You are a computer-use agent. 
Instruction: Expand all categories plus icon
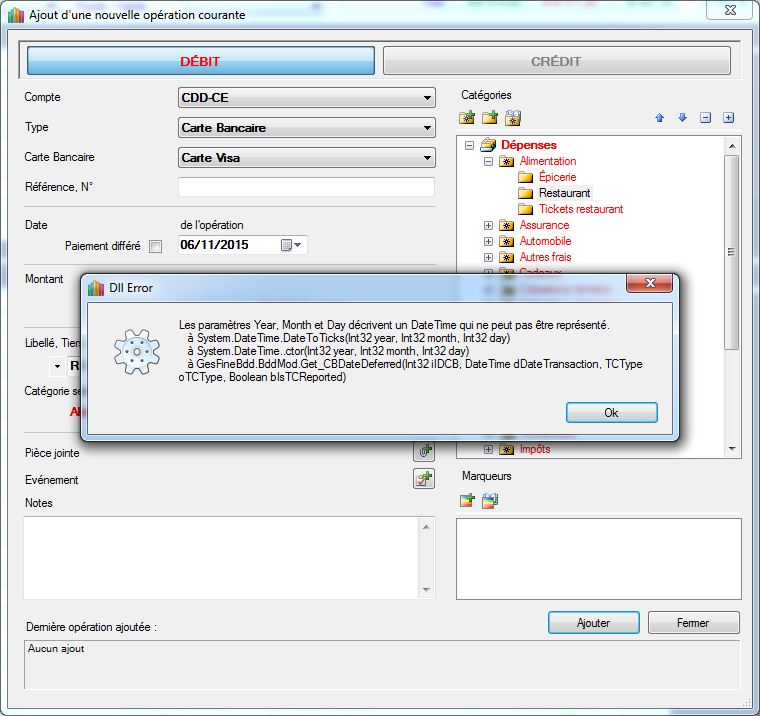[728, 117]
